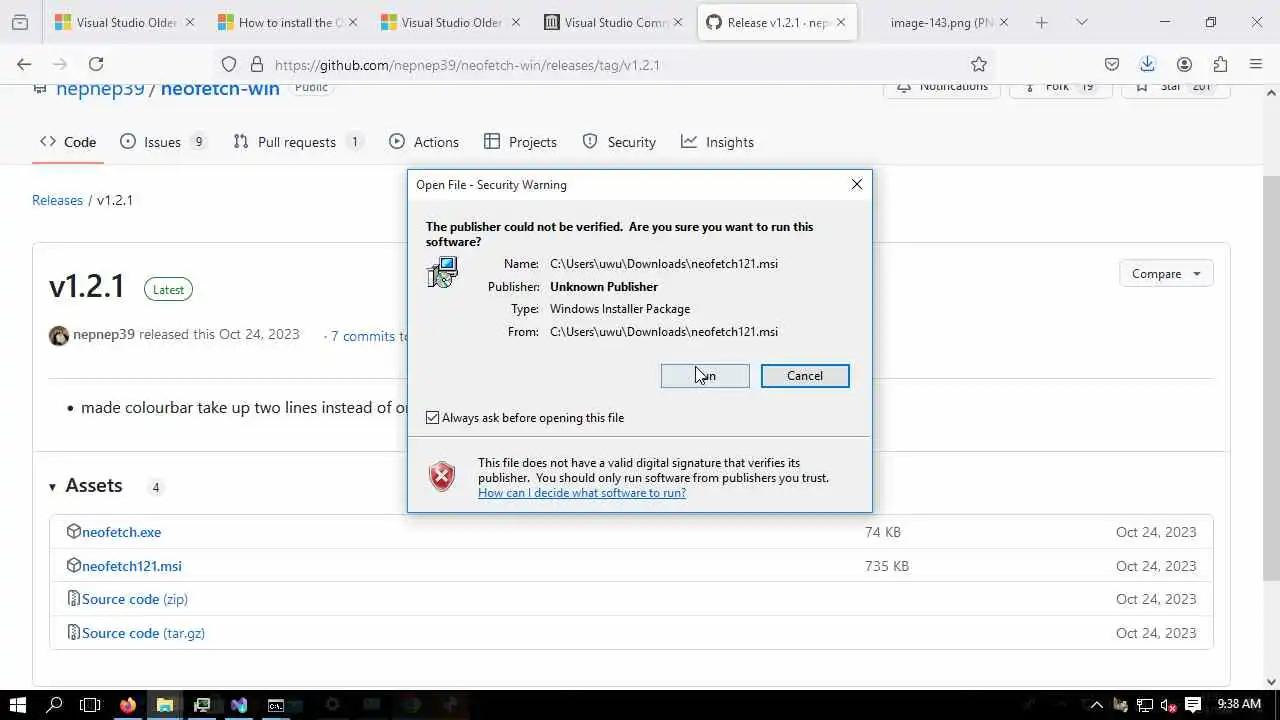Open a new browser tab

point(1041,22)
